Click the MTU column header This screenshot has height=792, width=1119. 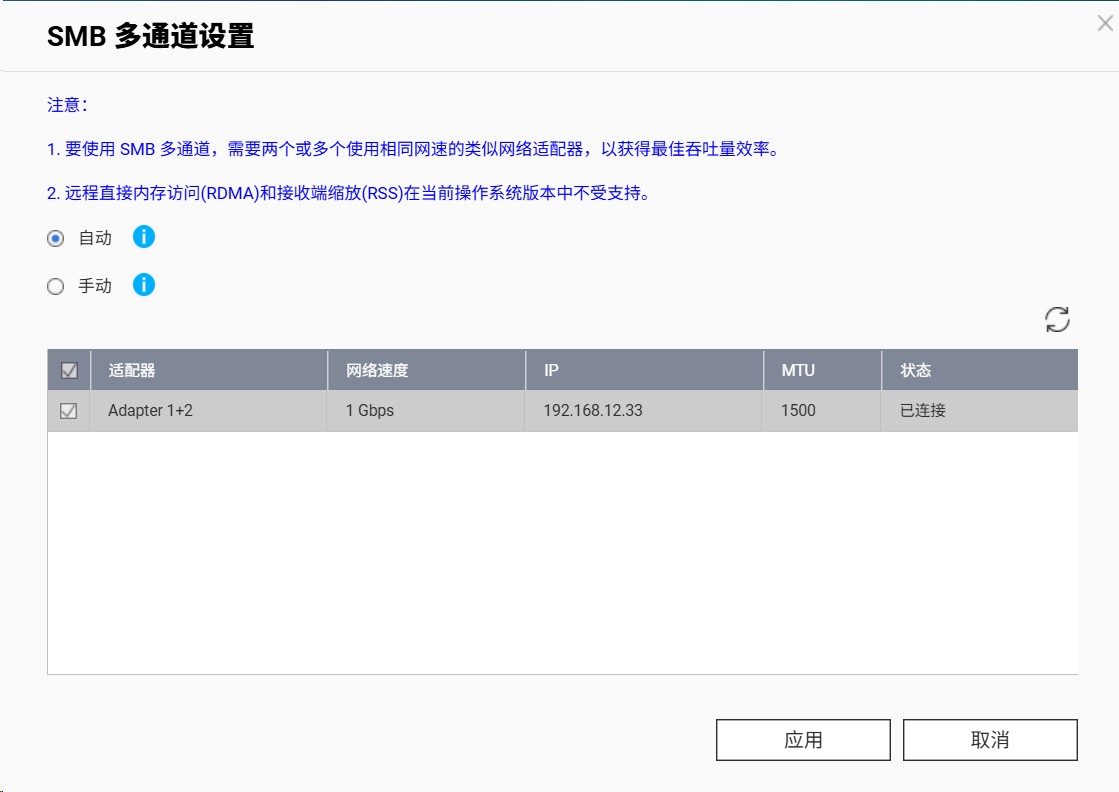[822, 370]
